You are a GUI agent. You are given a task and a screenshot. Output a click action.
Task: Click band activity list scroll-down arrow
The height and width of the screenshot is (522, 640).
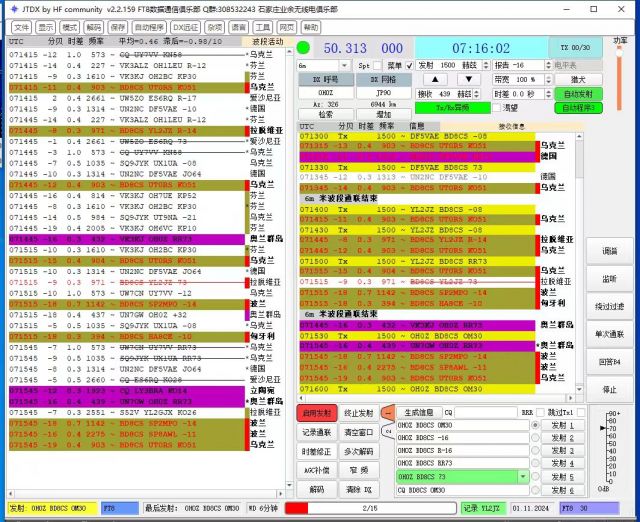(x=289, y=485)
